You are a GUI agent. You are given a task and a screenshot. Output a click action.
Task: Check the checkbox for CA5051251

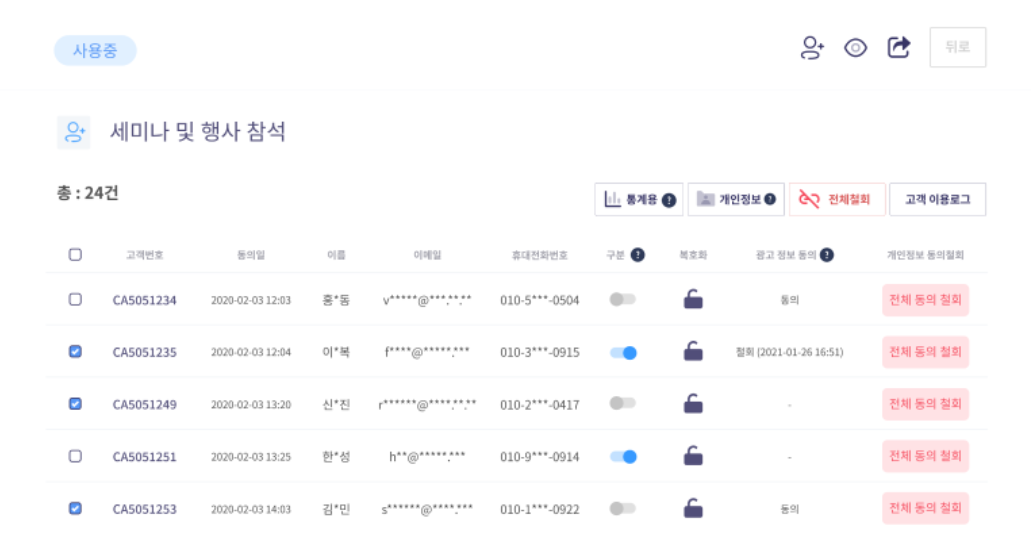pyautogui.click(x=76, y=456)
